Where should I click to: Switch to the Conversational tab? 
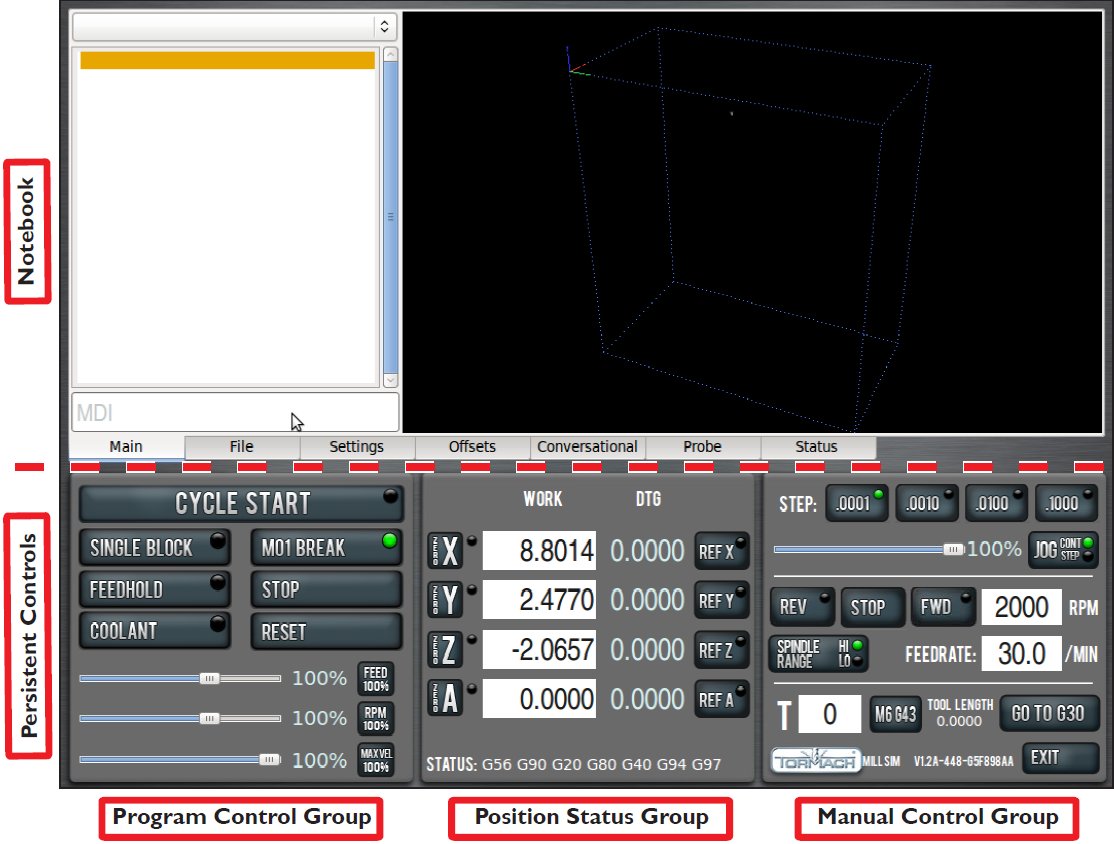(x=587, y=447)
